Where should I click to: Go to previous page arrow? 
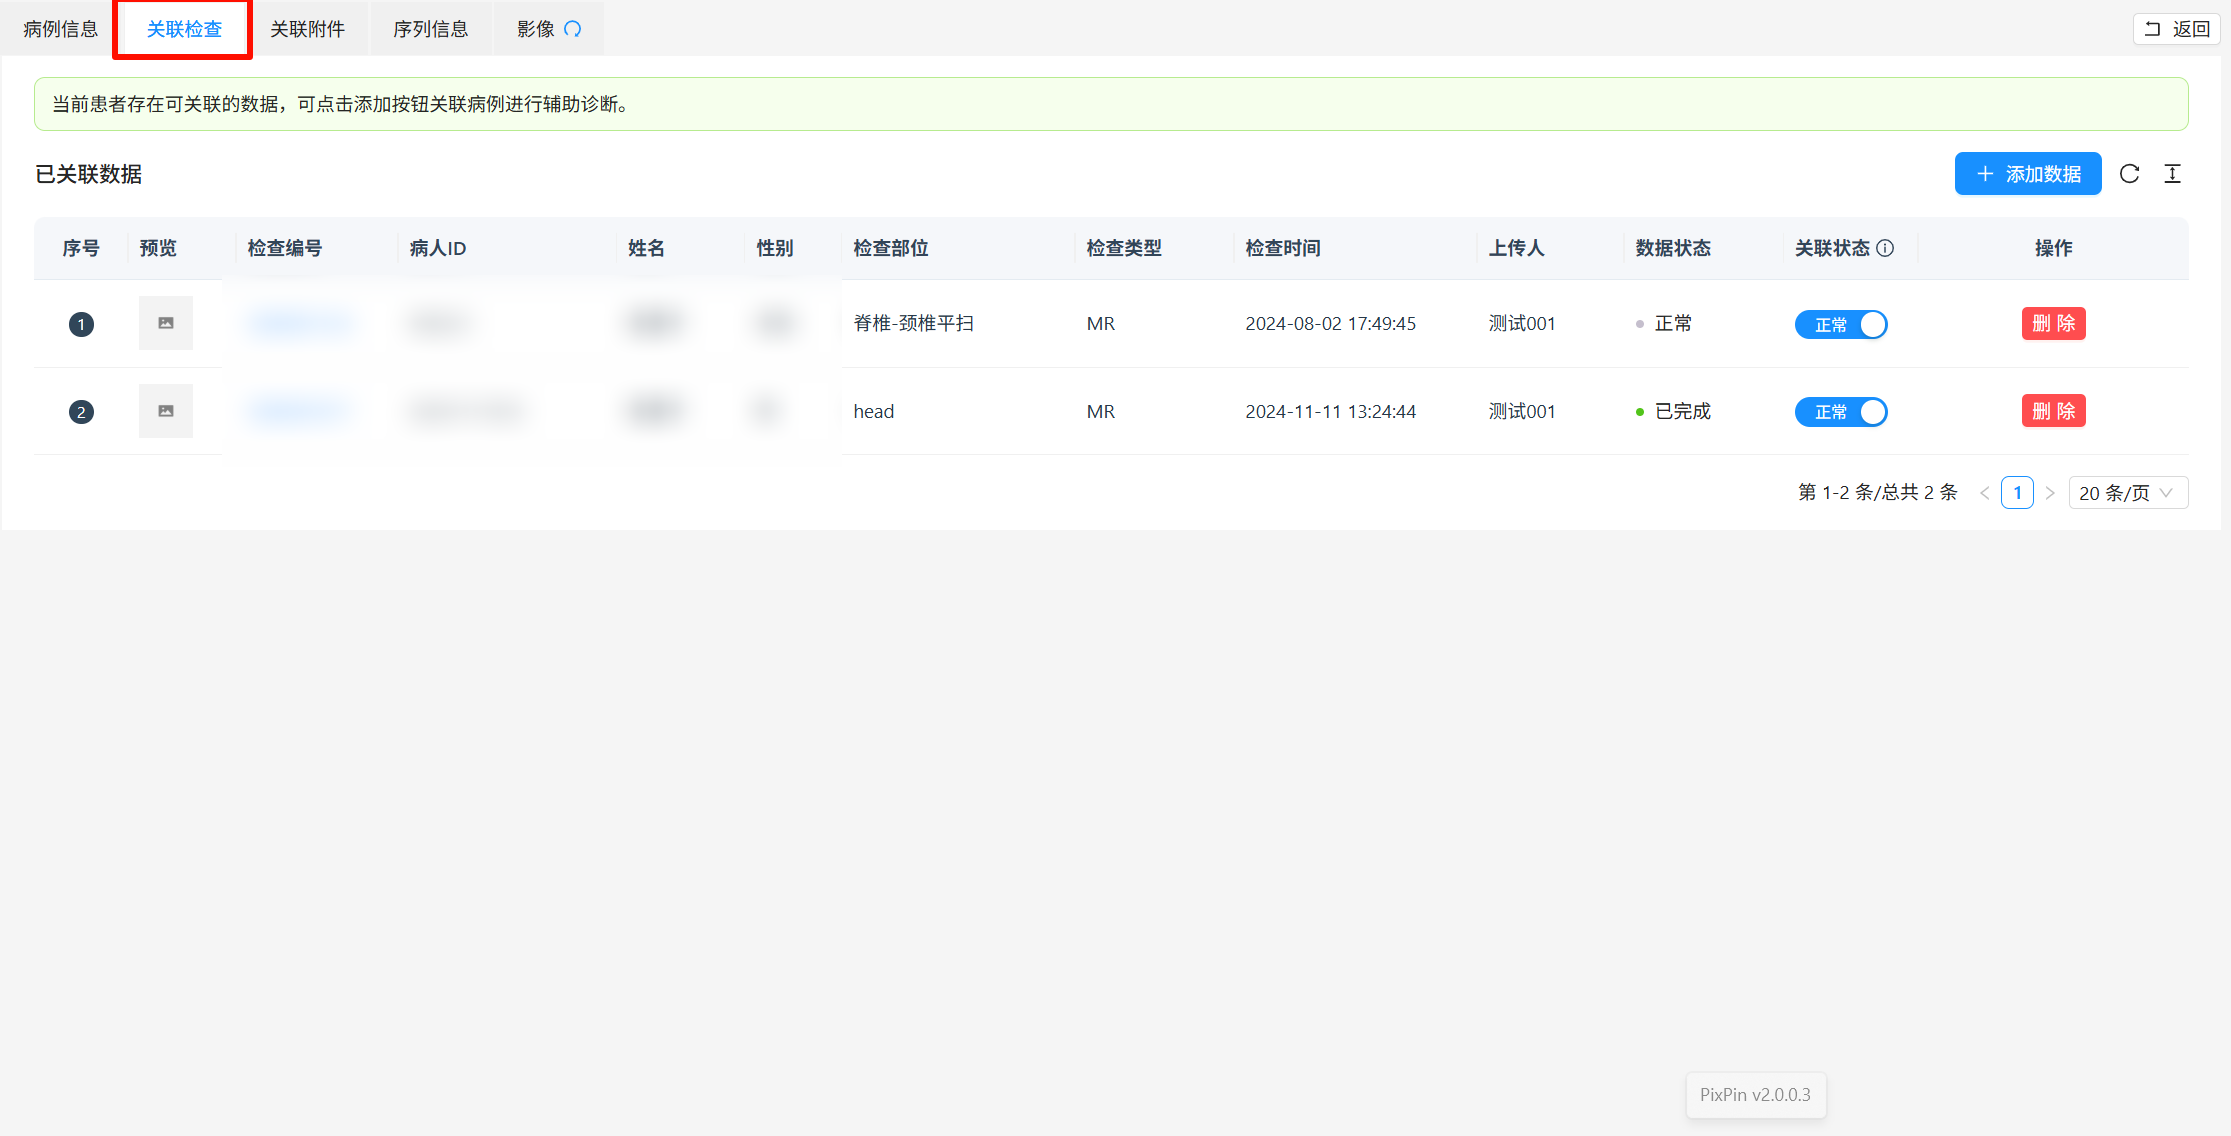click(x=1984, y=493)
